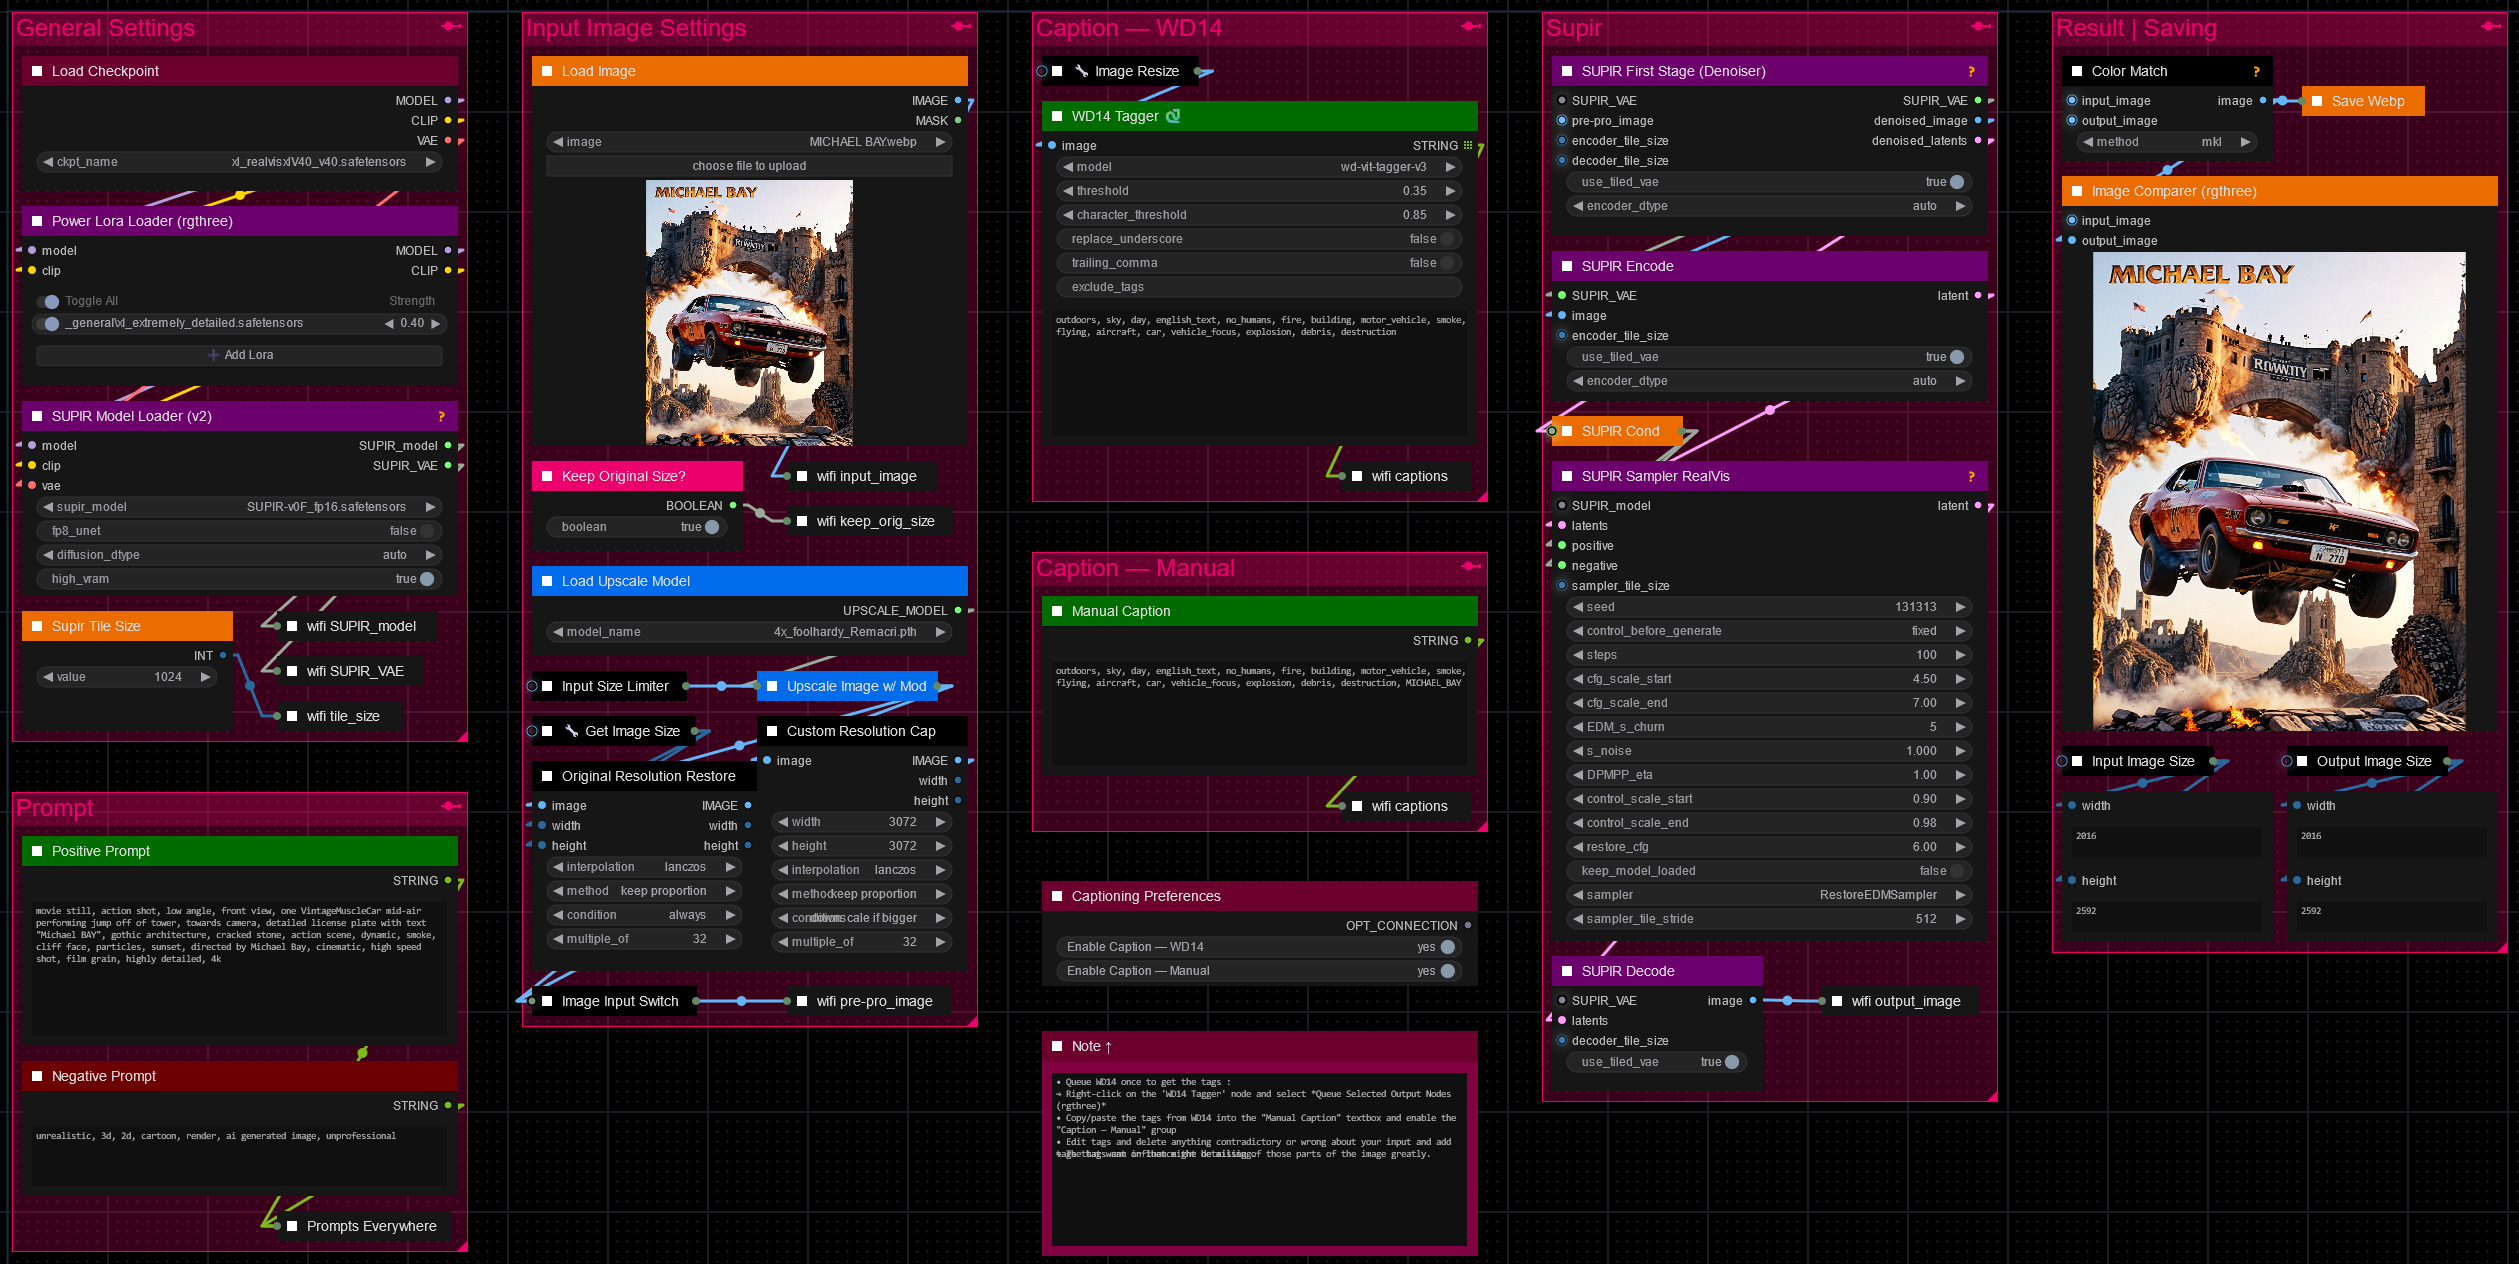Click the General Settings group pin icon
This screenshot has width=2519, height=1264.
(x=451, y=26)
